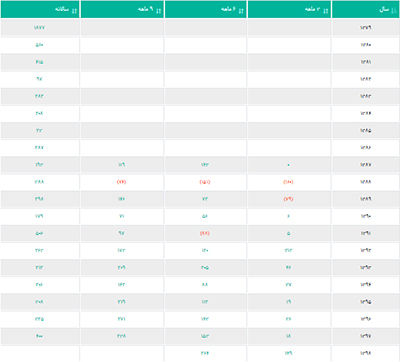The image size is (400, 362).
Task: Select year cell ۱۳۹۱
Action: point(366,233)
